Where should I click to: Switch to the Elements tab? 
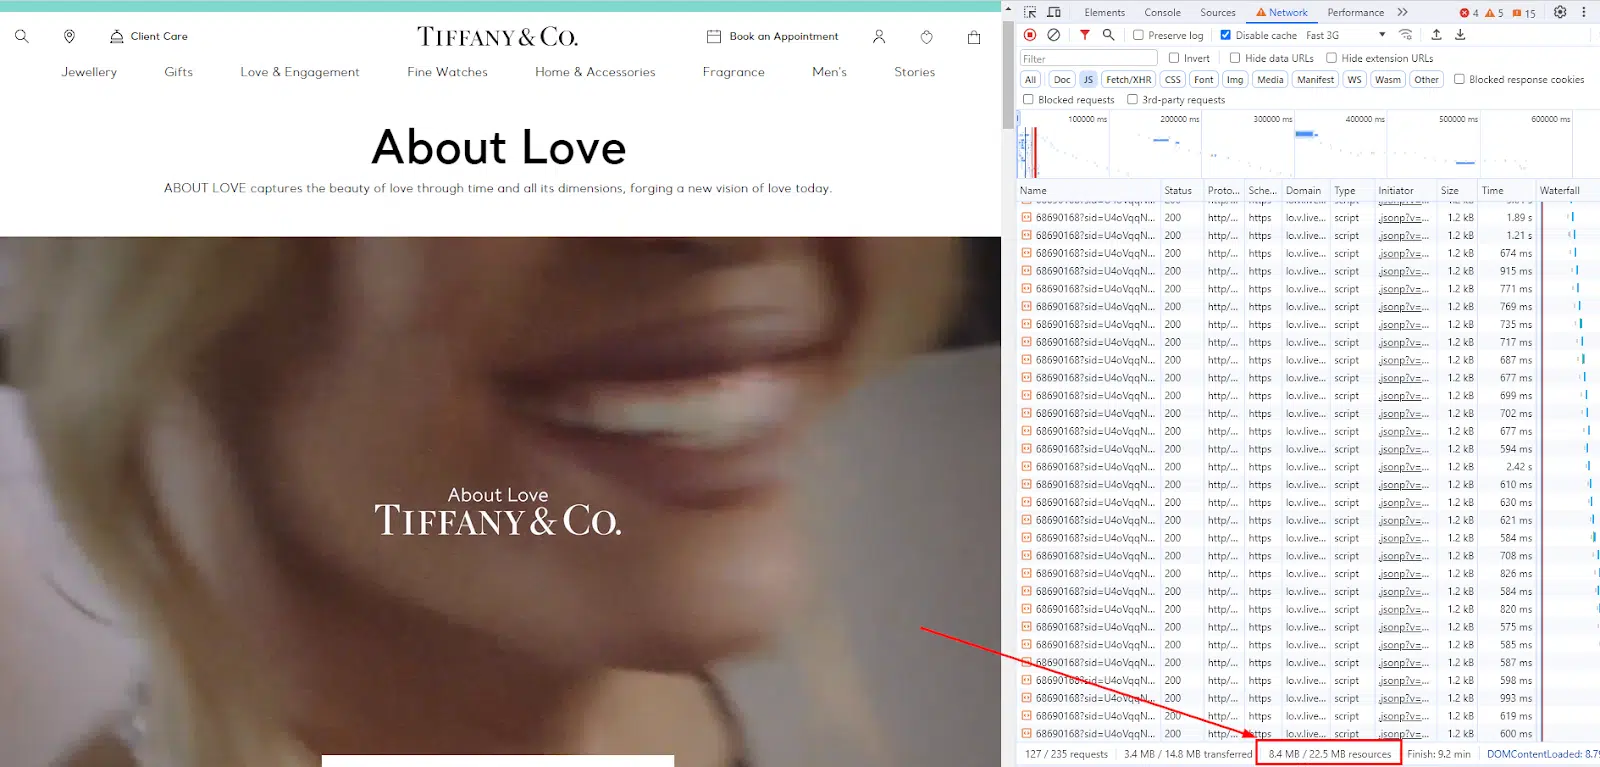[x=1104, y=12]
